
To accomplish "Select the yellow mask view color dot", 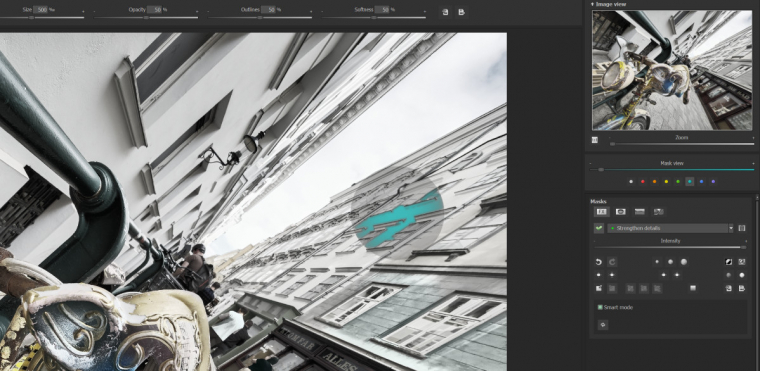I will pyautogui.click(x=666, y=182).
